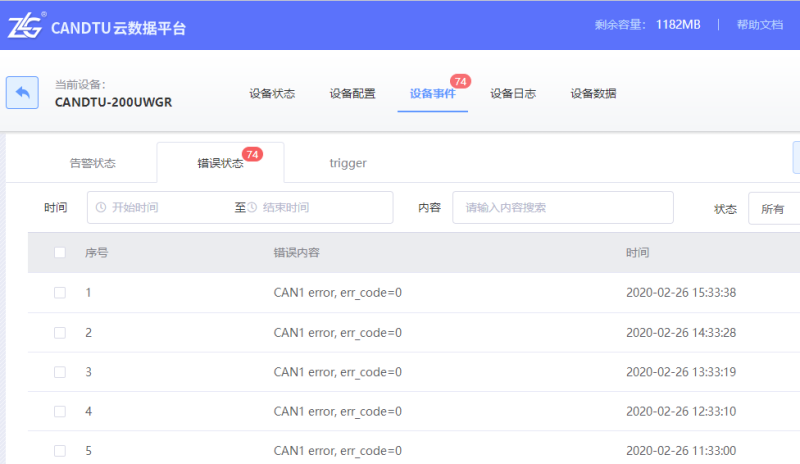Click clock icon beside 结束时间

click(x=252, y=207)
